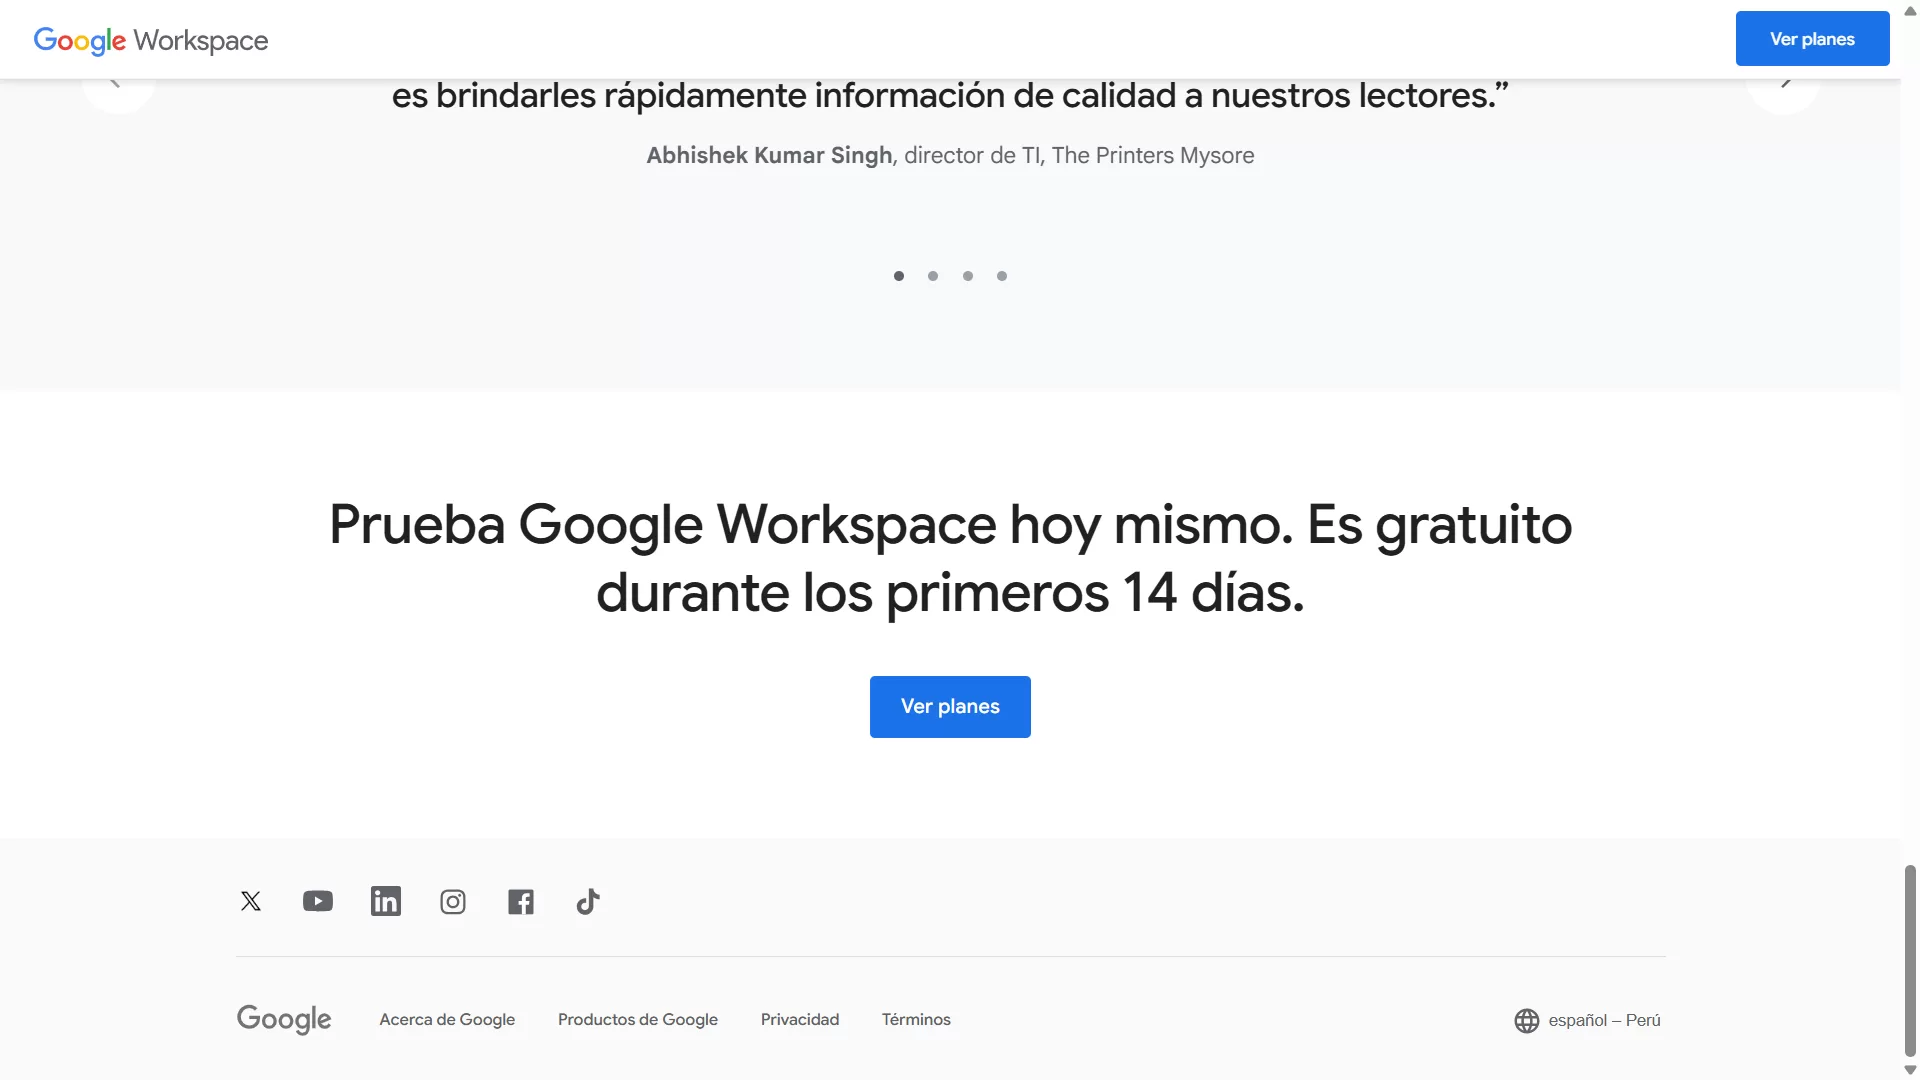Viewport: 1920px width, 1080px height.
Task: Open the Instagram social icon
Action: pos(453,902)
